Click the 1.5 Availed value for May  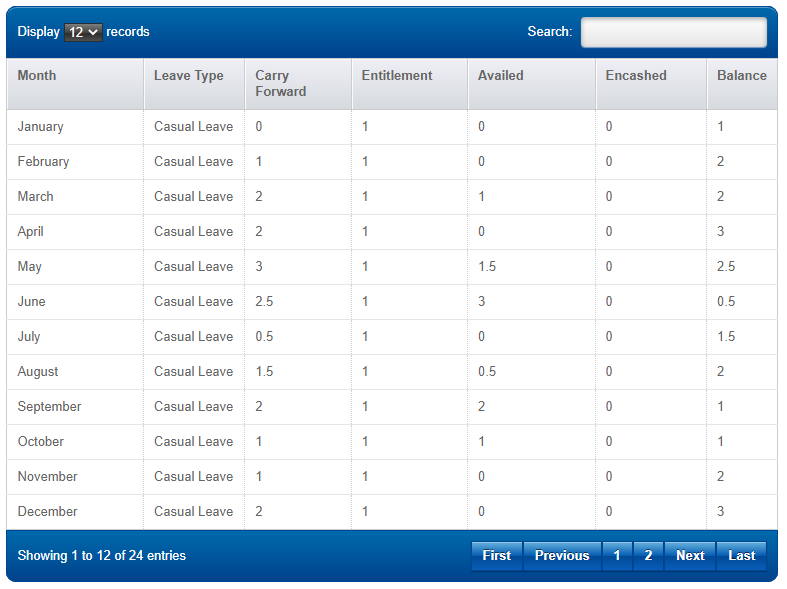(487, 266)
